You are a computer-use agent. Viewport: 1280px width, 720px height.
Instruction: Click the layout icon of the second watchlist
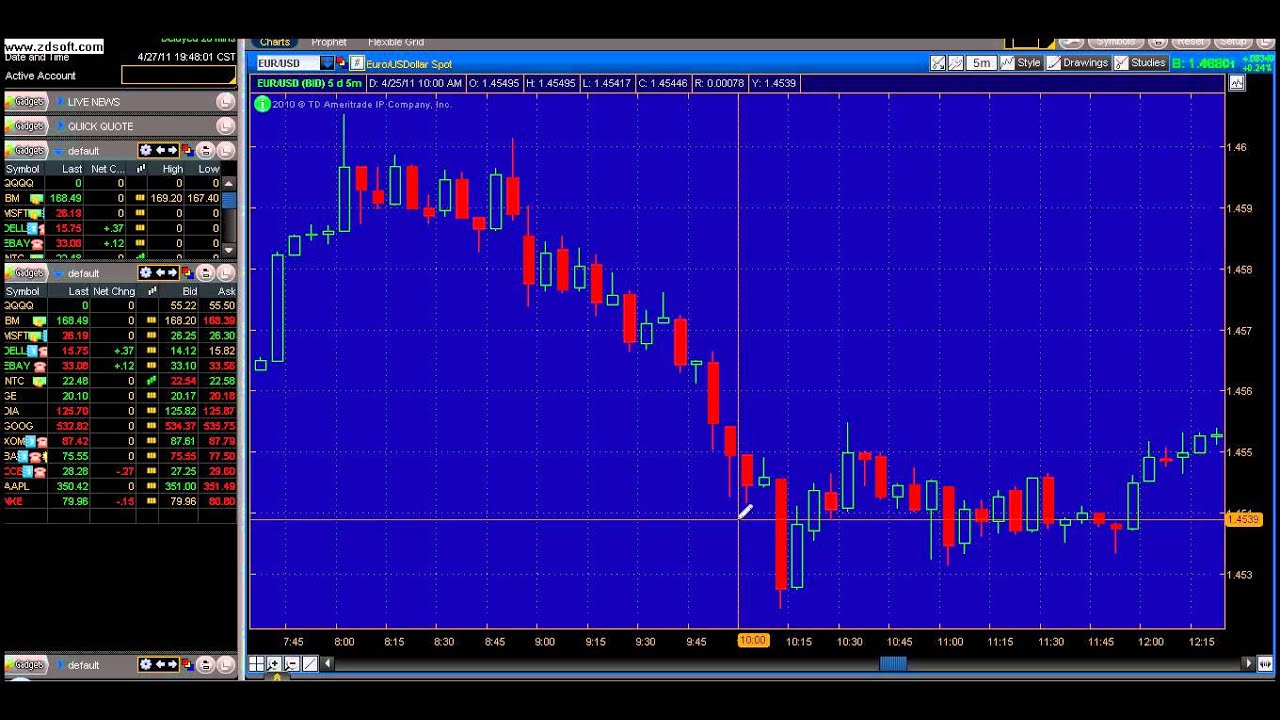[225, 273]
